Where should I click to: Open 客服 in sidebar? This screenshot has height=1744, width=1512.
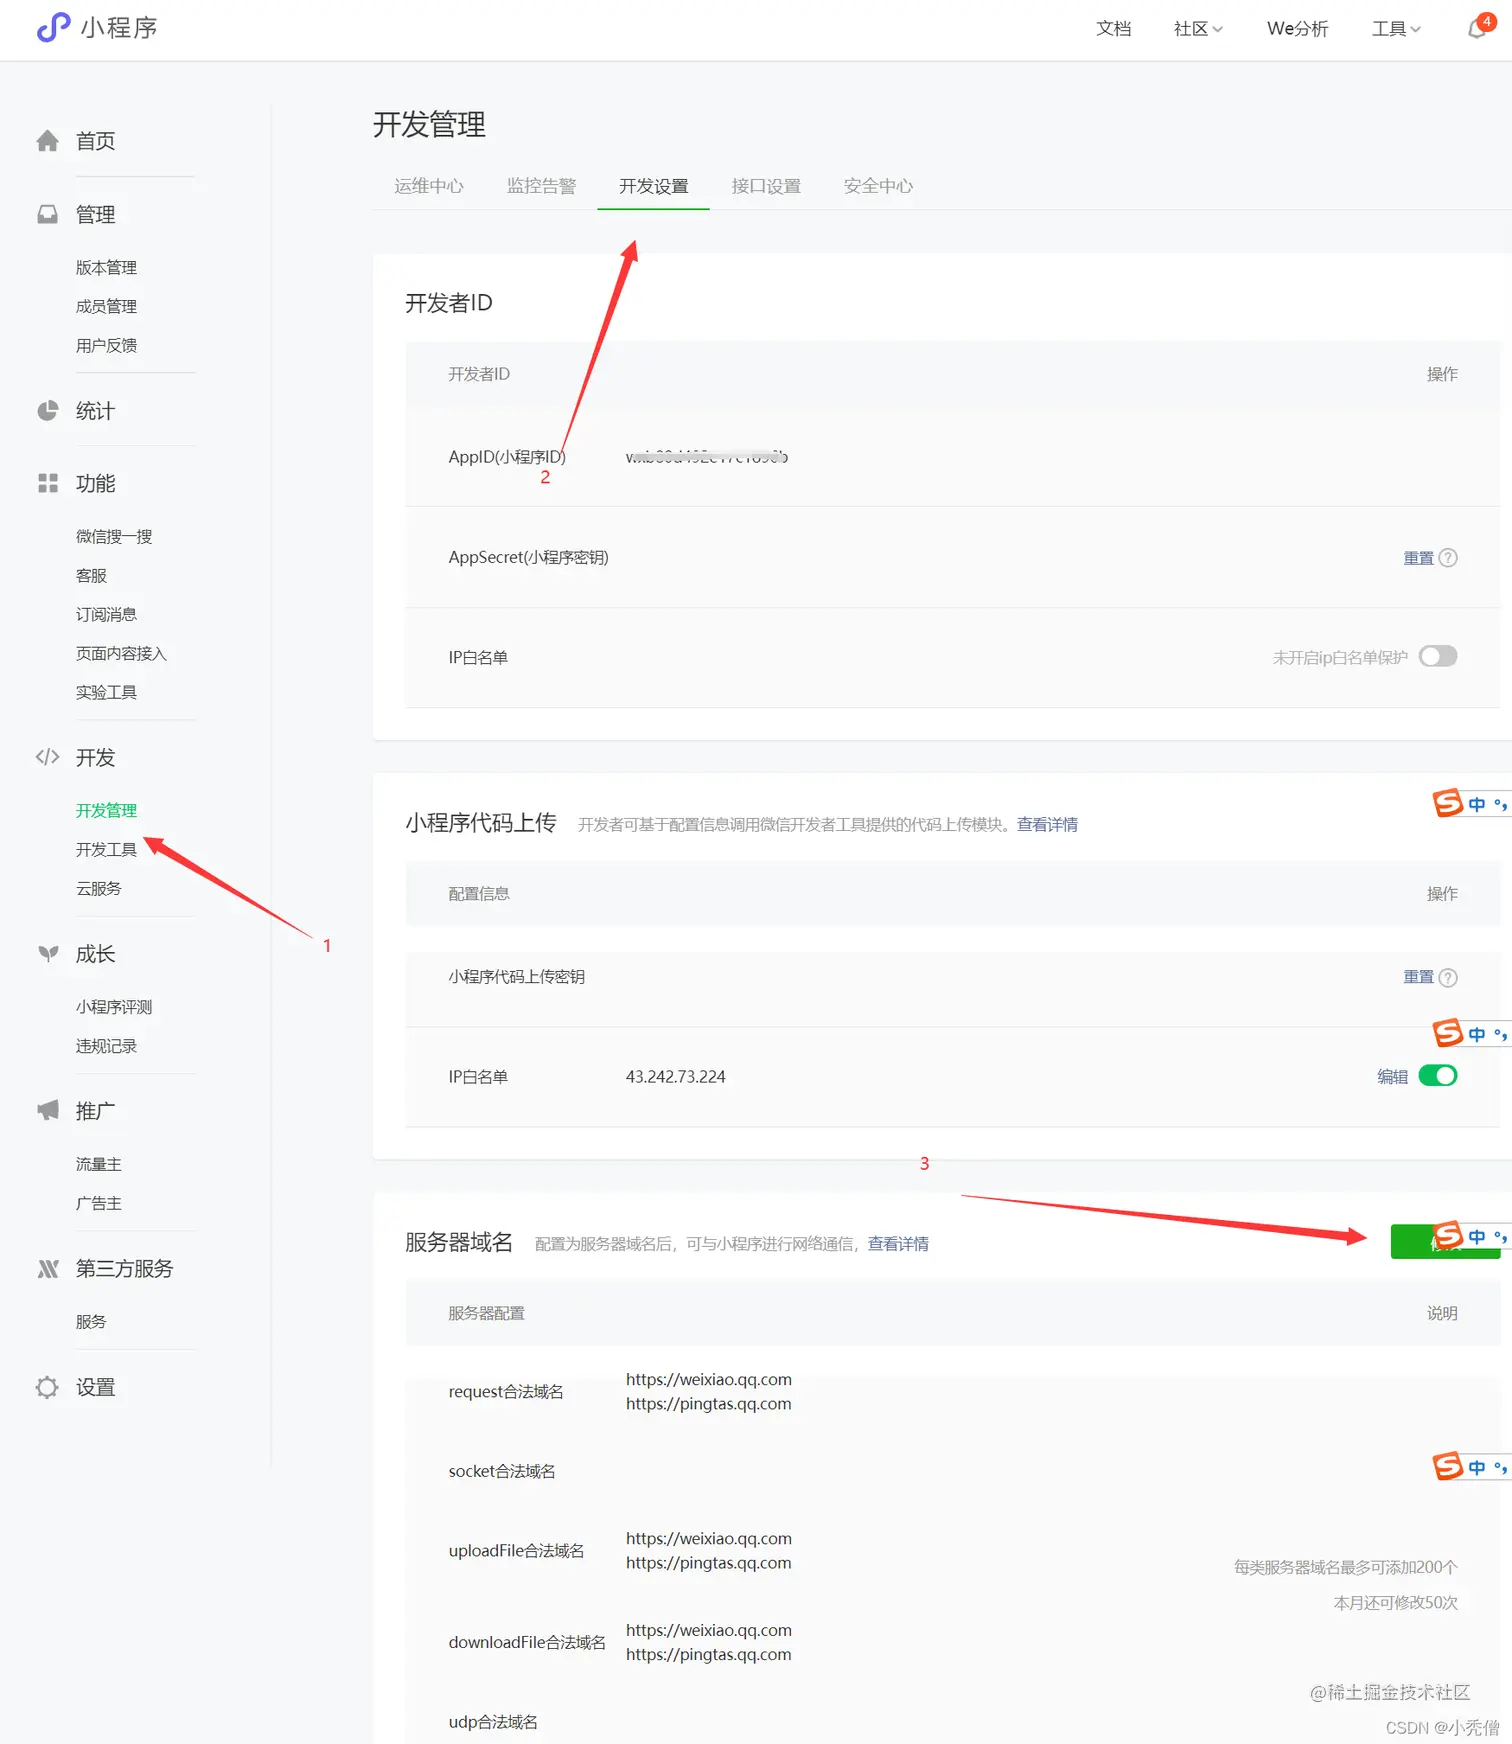pos(91,575)
